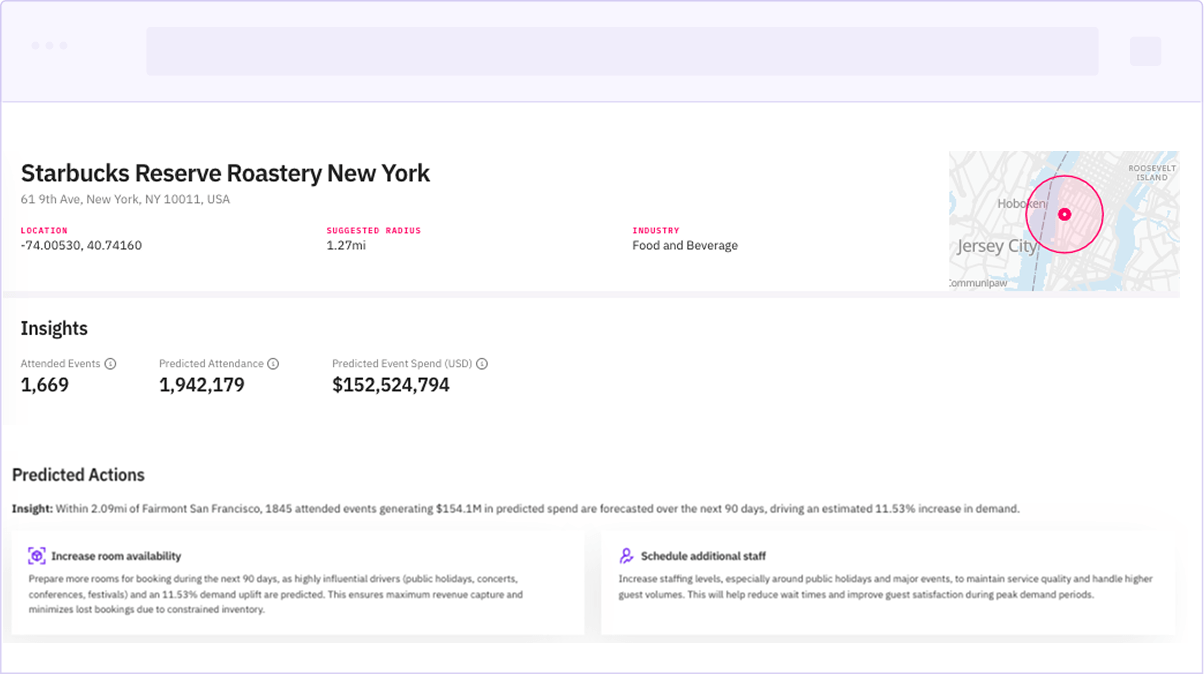
Task: Click the Increase room availability icon
Action: click(37, 556)
